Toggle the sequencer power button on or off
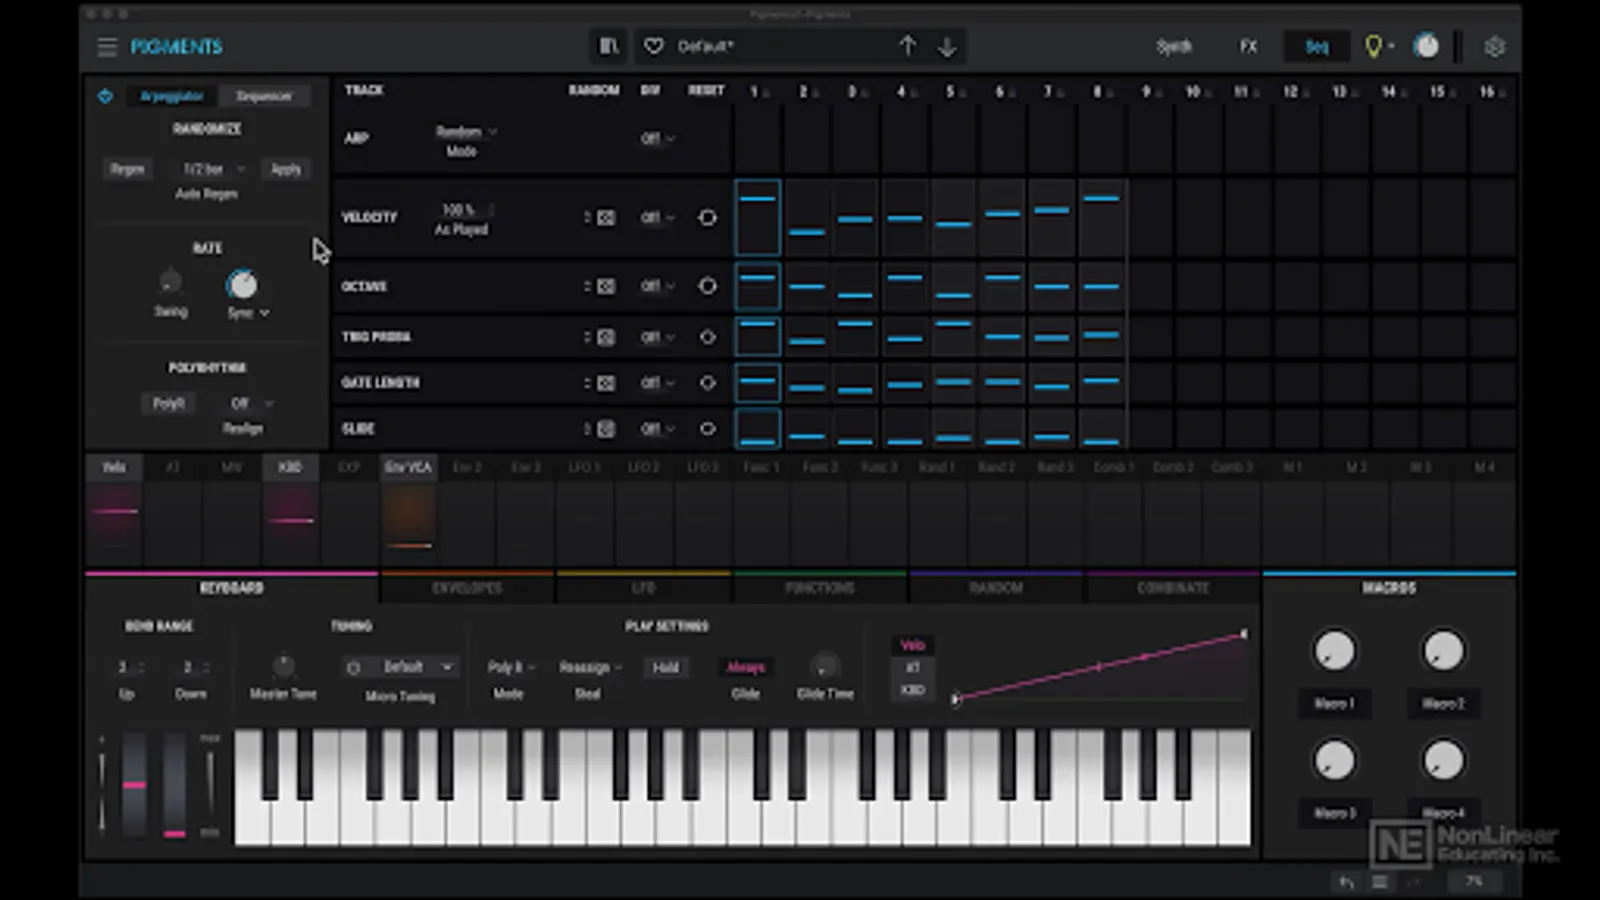1600x900 pixels. pos(105,96)
